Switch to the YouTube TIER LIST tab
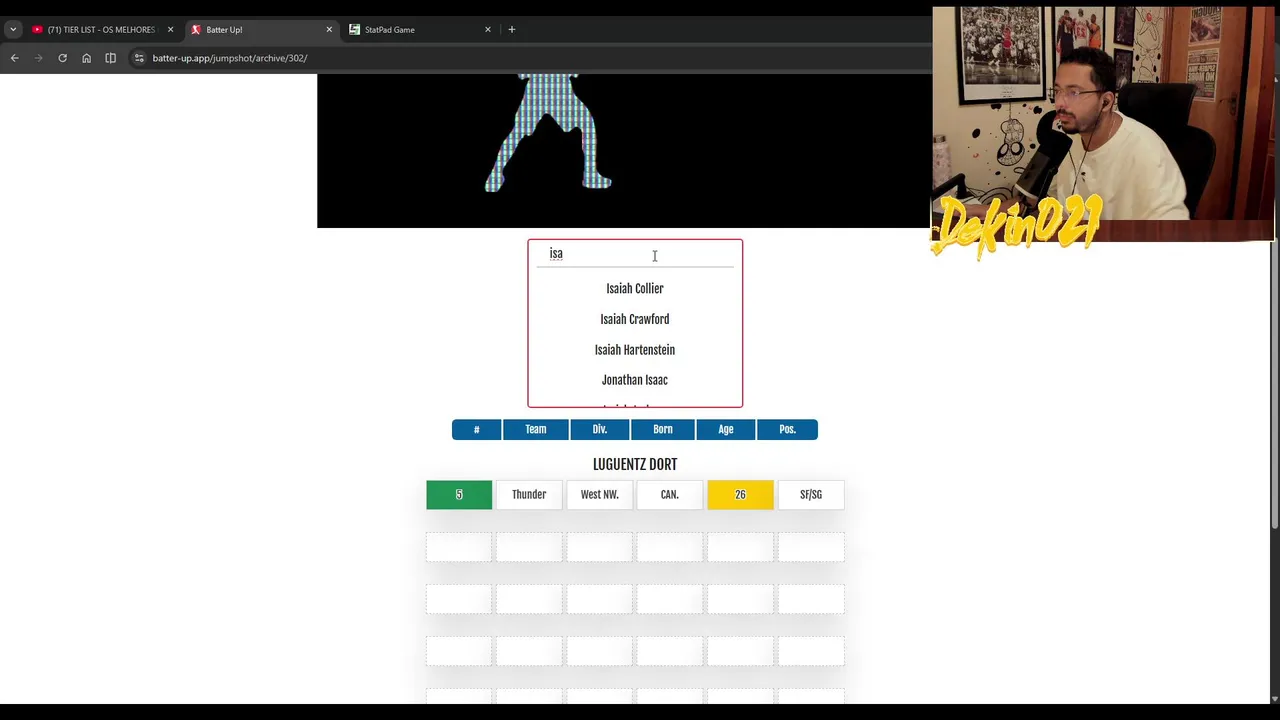The height and width of the screenshot is (720, 1280). [102, 30]
